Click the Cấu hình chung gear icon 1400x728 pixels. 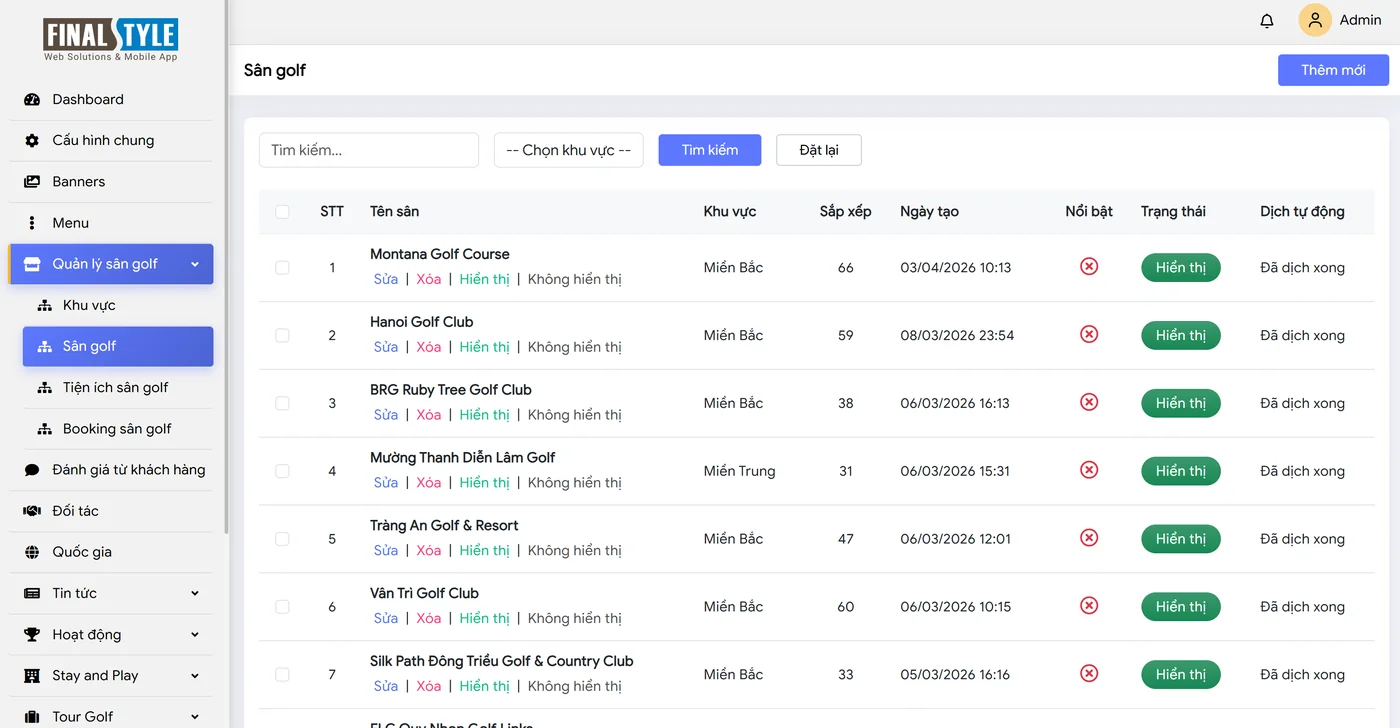click(x=32, y=140)
